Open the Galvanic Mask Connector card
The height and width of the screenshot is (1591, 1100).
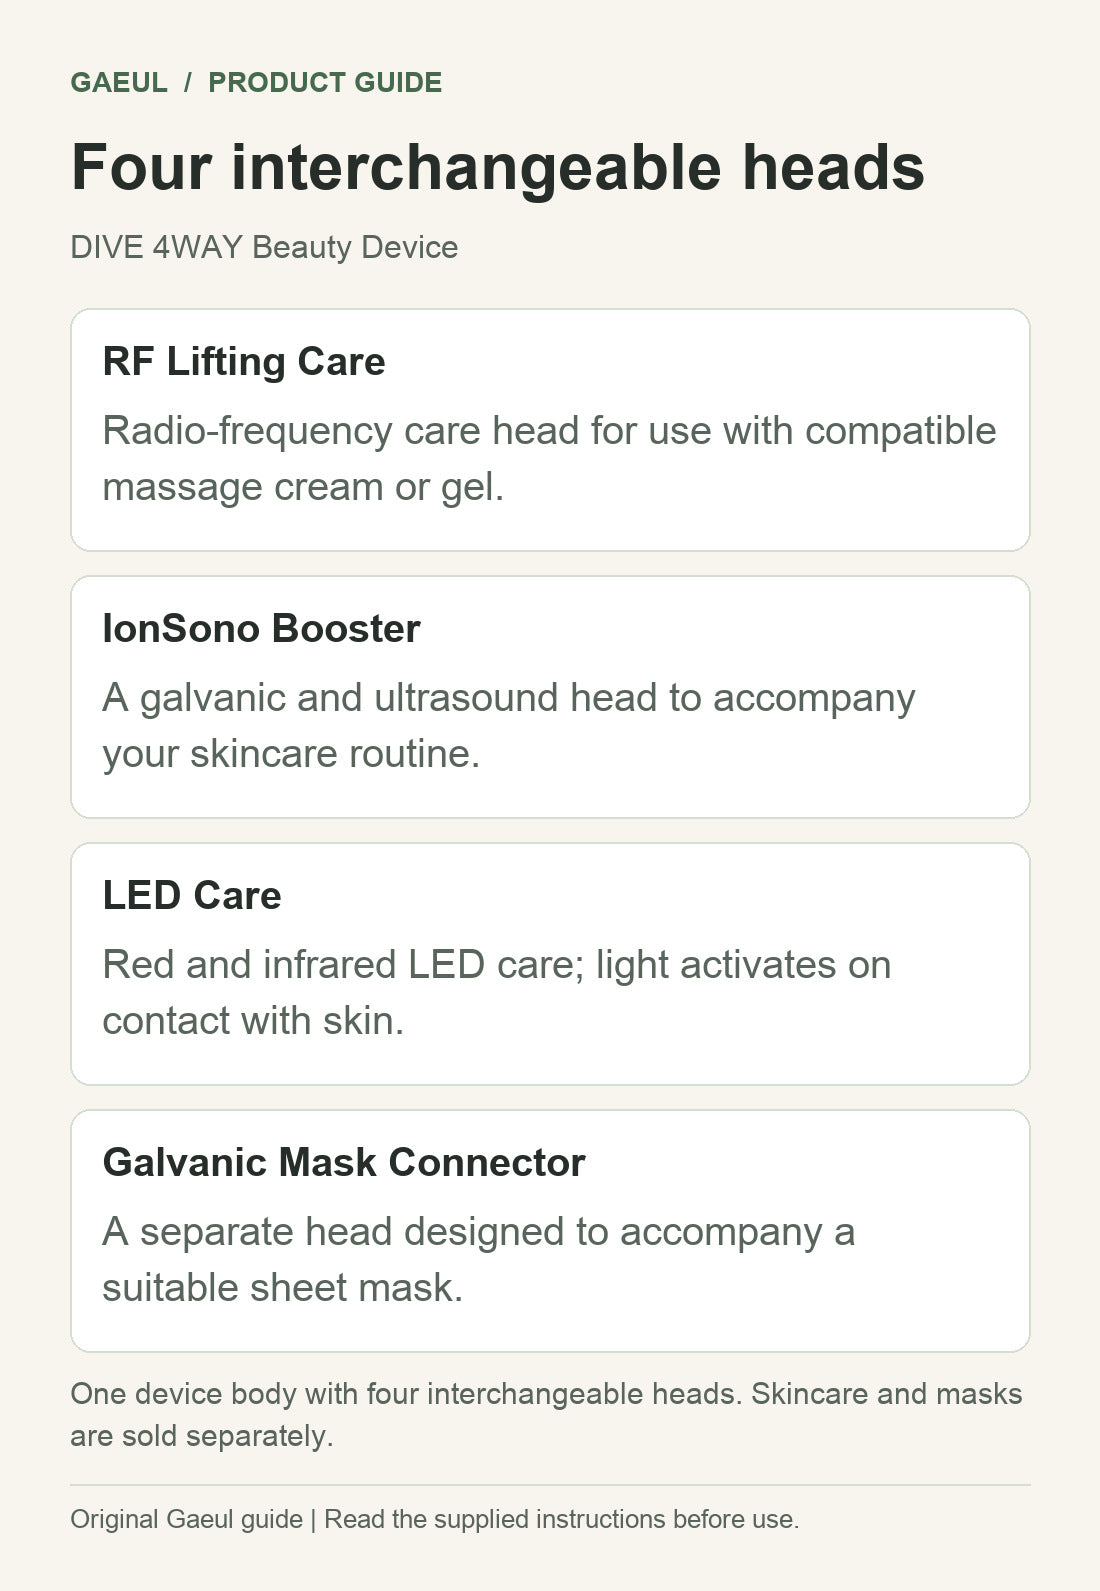point(550,1231)
